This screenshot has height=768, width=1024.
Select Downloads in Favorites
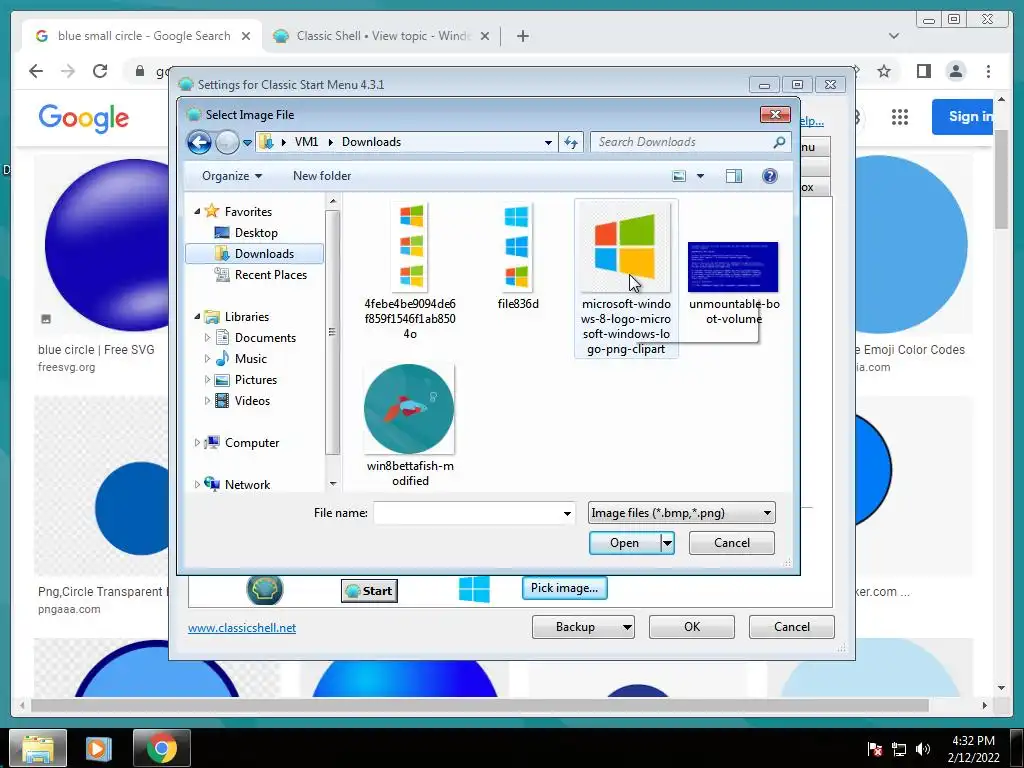[x=255, y=253]
